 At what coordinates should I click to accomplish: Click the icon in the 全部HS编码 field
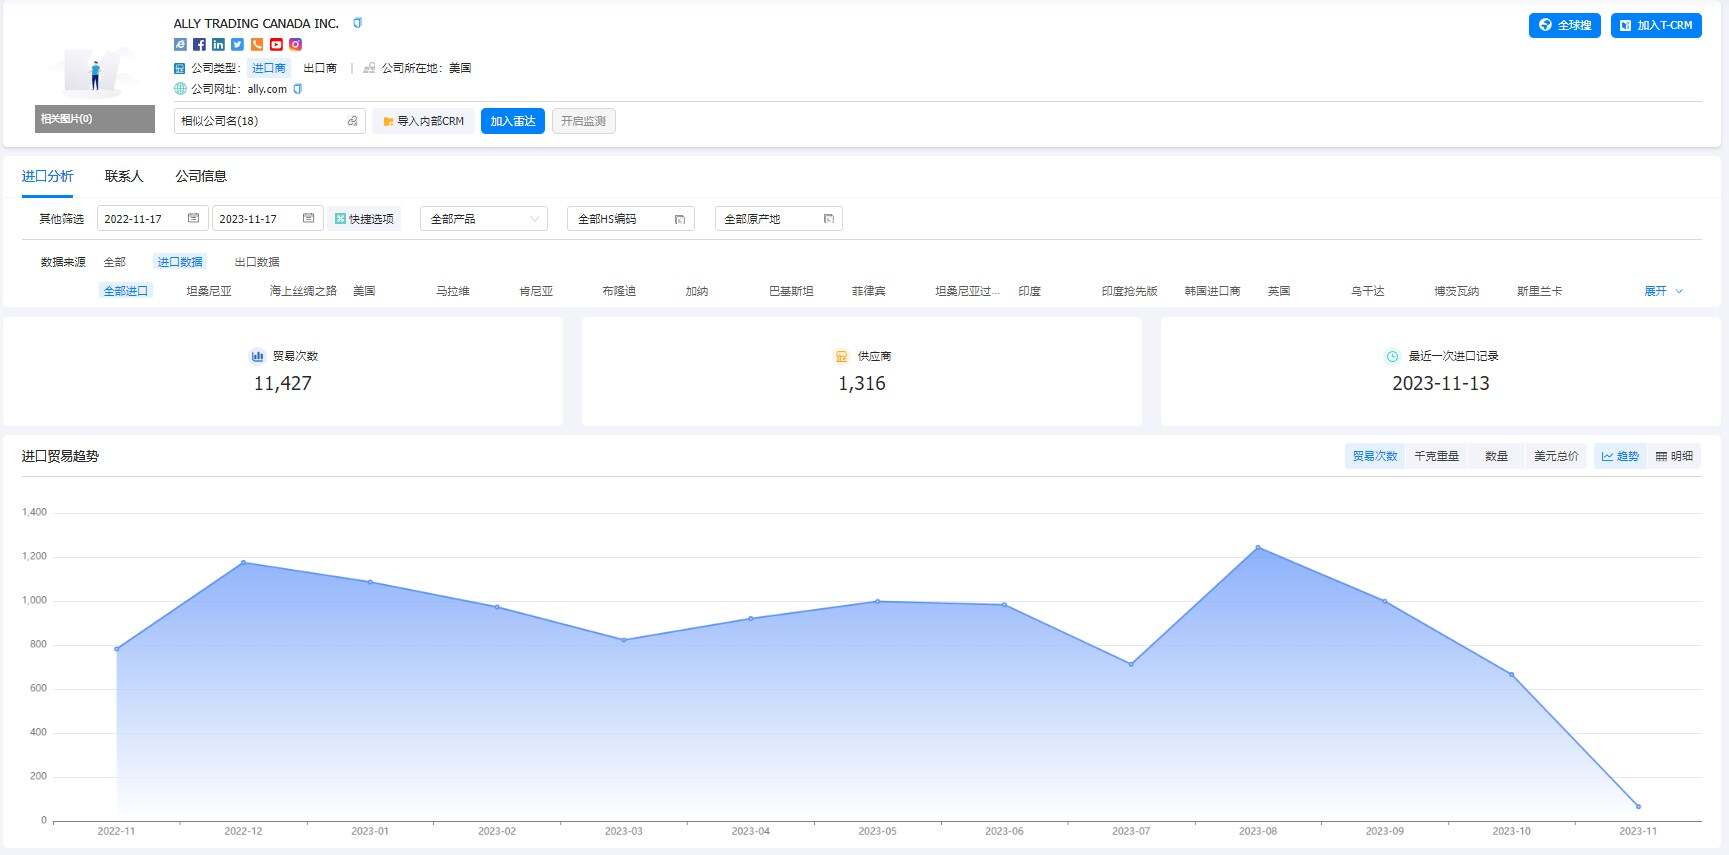(679, 219)
